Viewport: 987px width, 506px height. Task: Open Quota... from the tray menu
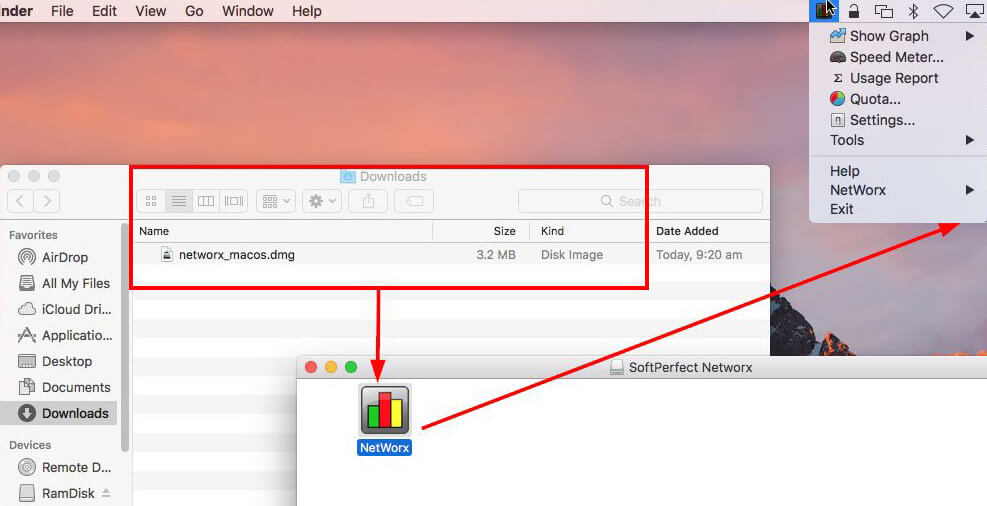tap(899, 99)
